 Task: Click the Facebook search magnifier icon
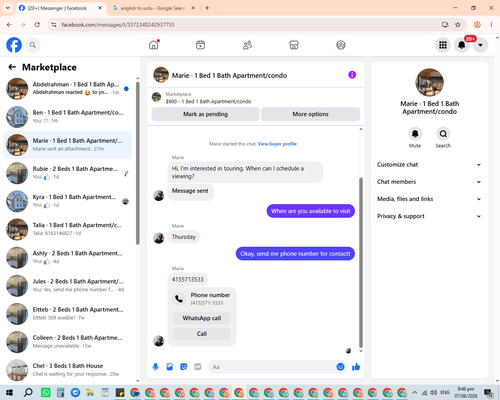coord(33,45)
